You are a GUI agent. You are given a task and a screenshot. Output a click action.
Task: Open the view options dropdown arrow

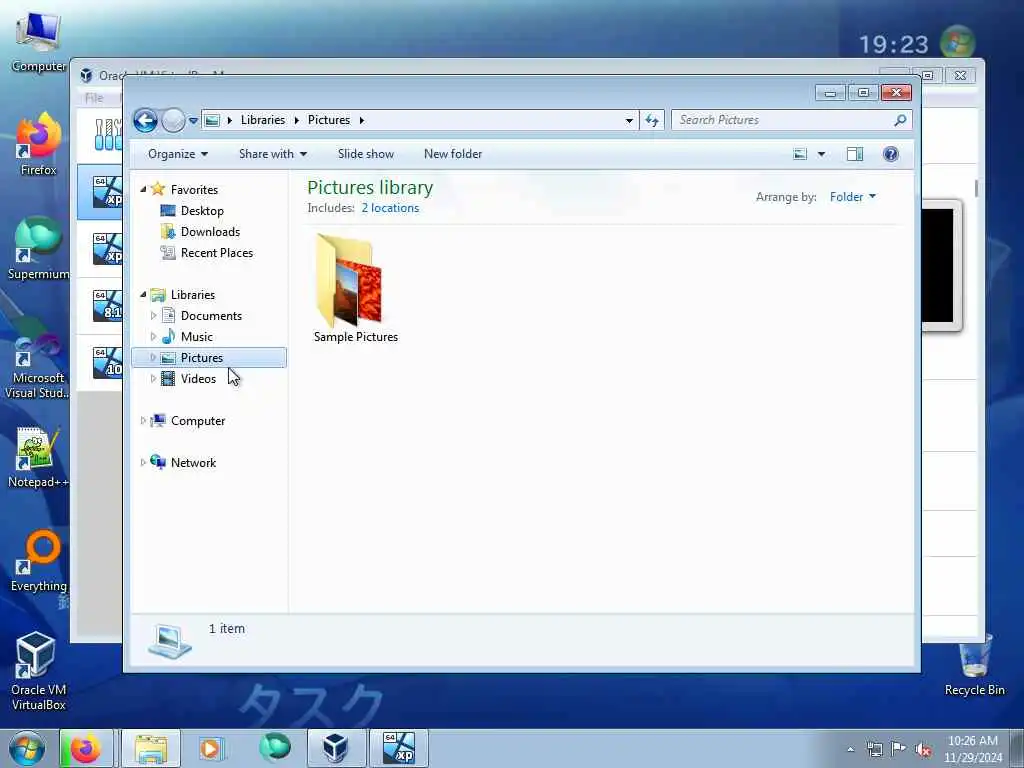821,154
